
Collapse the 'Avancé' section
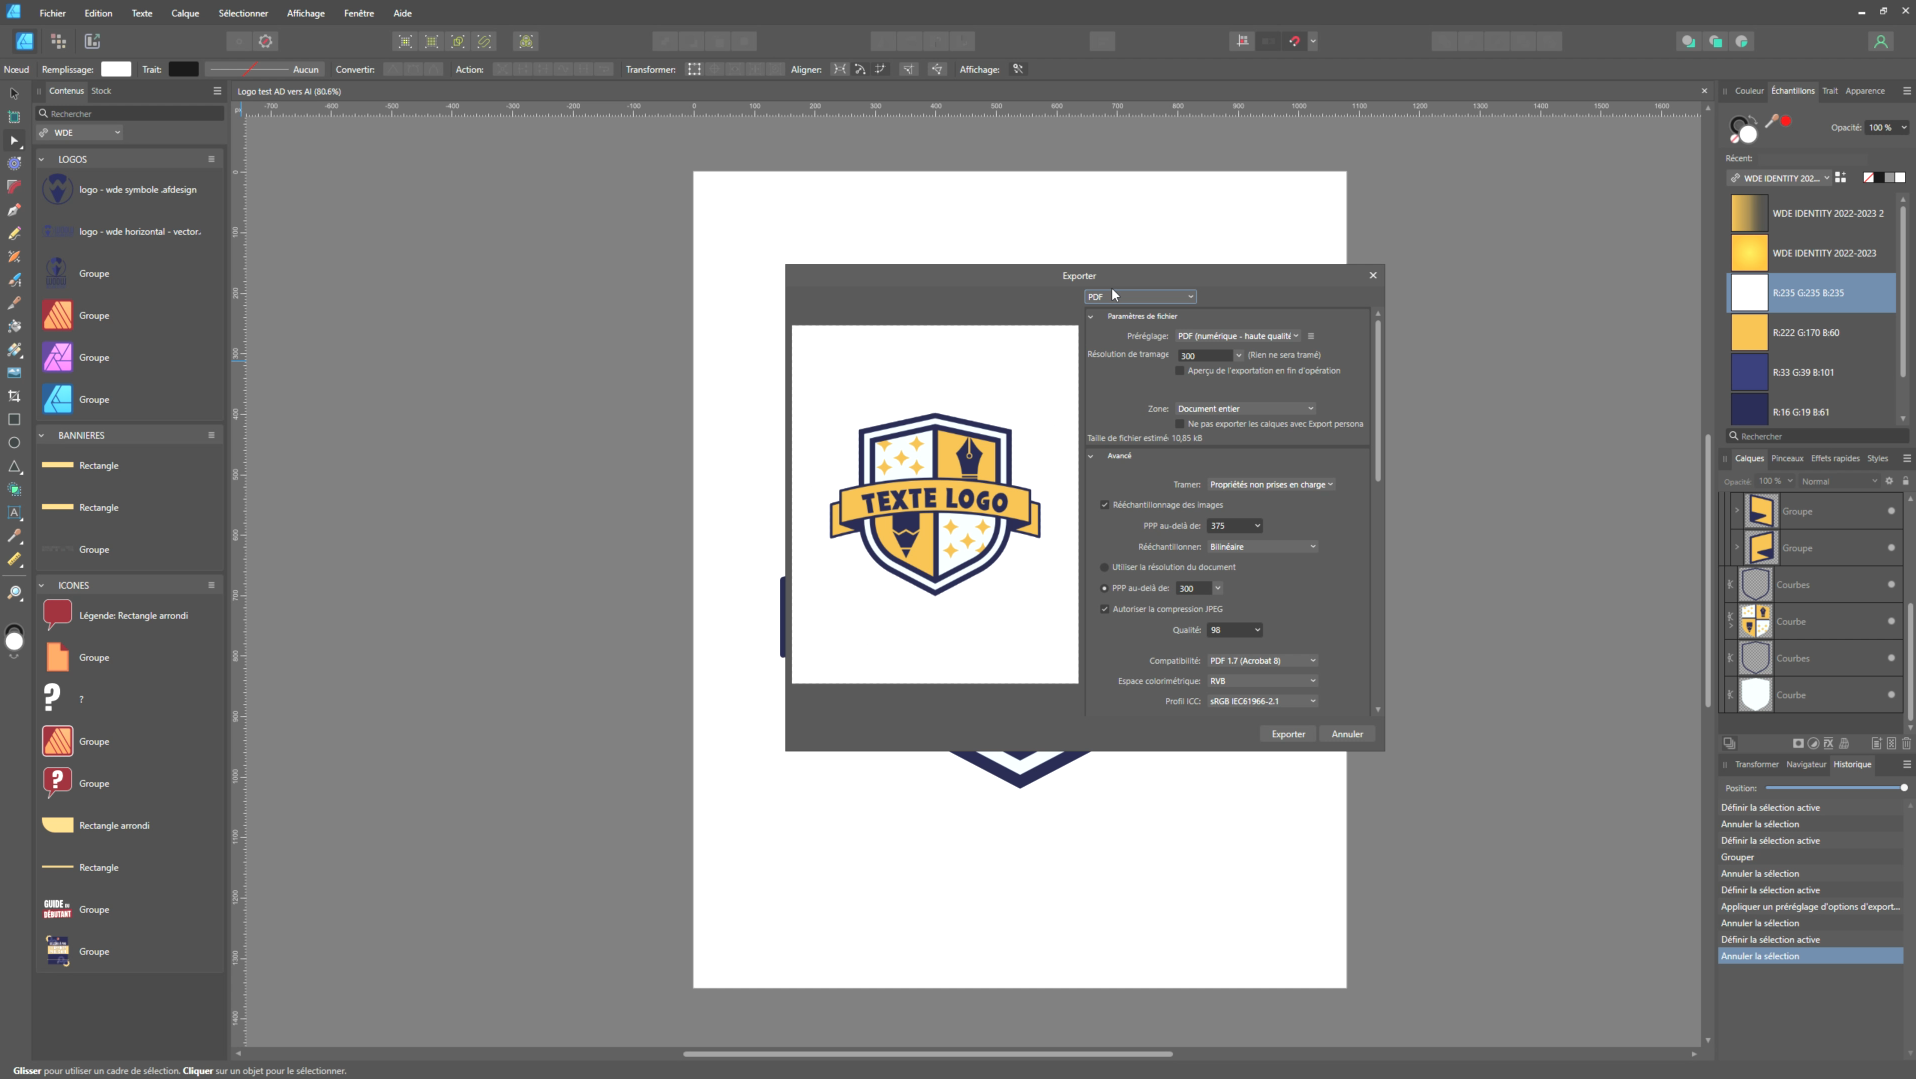(1091, 456)
